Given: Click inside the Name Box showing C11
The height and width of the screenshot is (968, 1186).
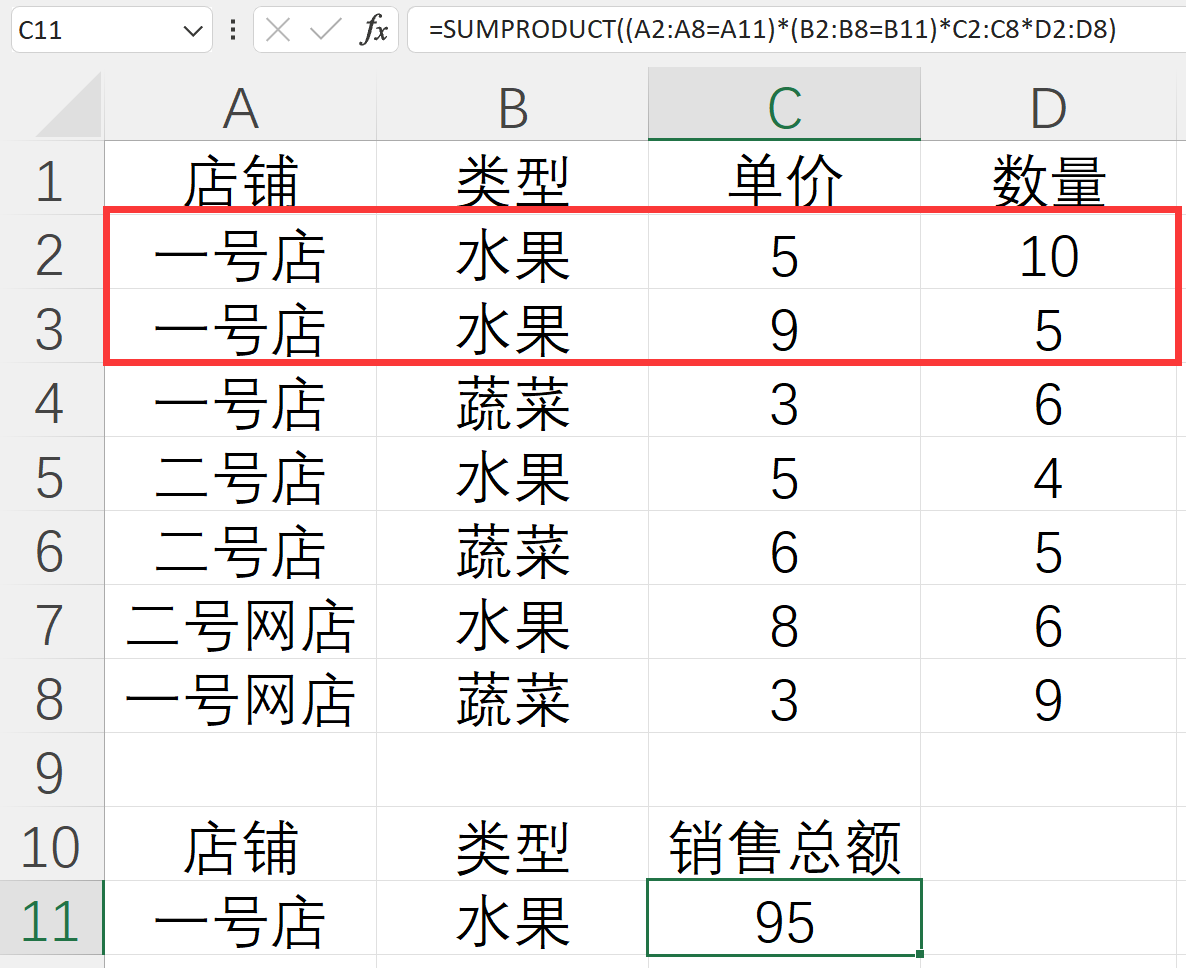Looking at the screenshot, I should (90, 30).
